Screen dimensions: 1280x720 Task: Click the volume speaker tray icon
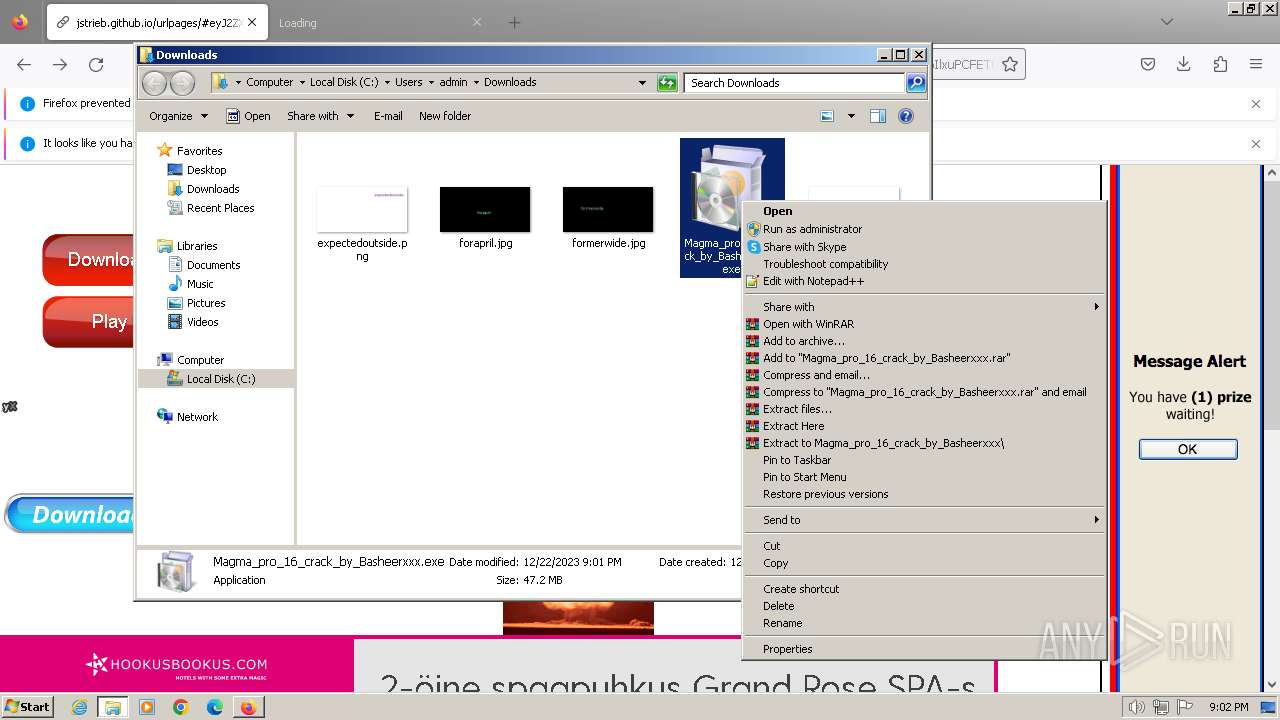1138,707
